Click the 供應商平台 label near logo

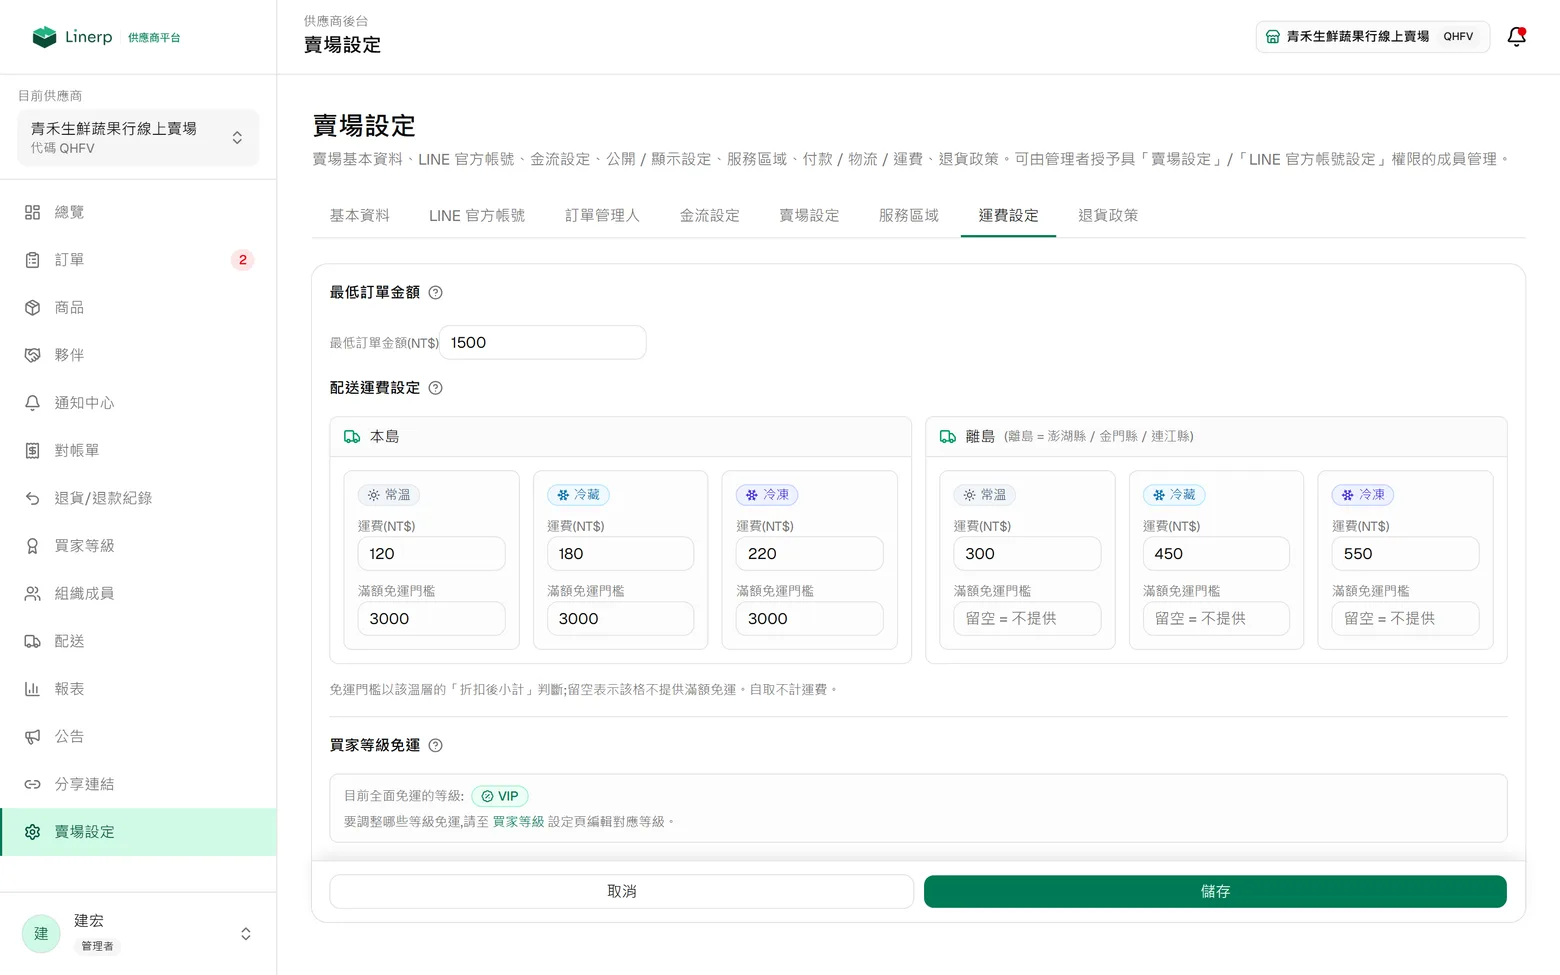pos(154,38)
